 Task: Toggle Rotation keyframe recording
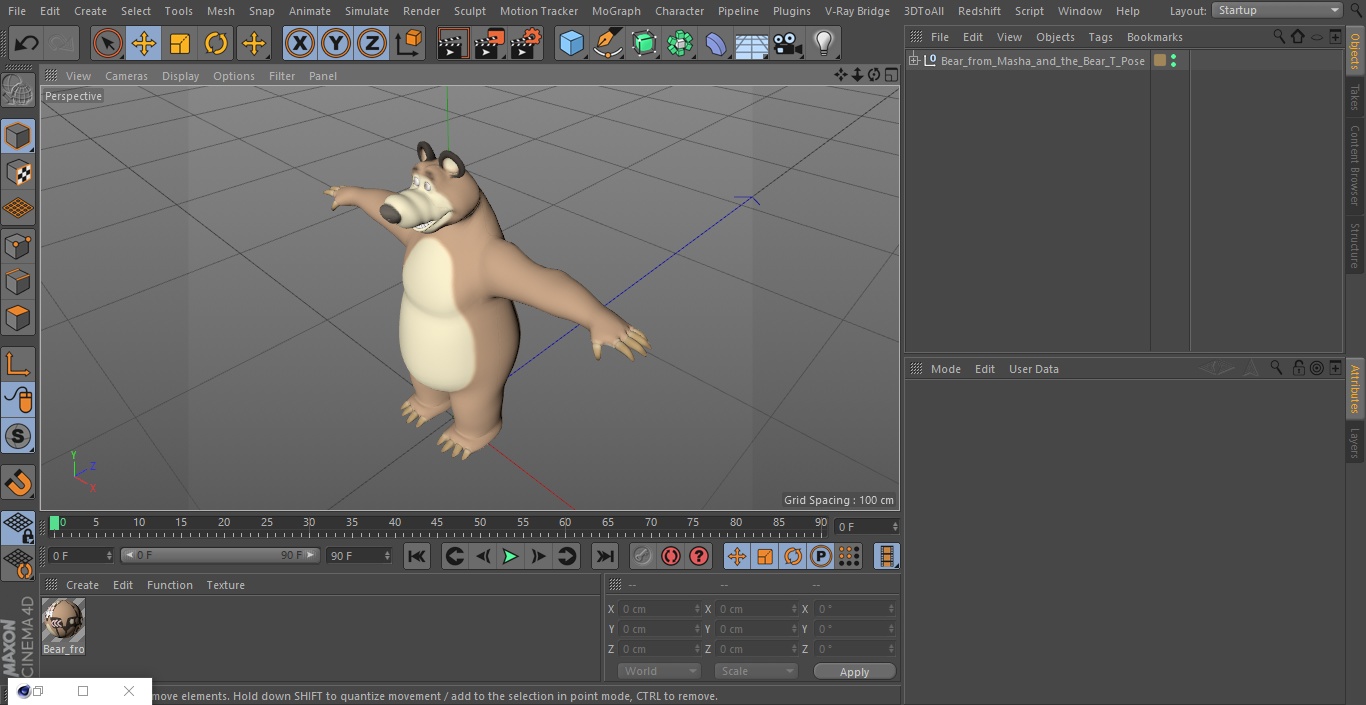[793, 556]
